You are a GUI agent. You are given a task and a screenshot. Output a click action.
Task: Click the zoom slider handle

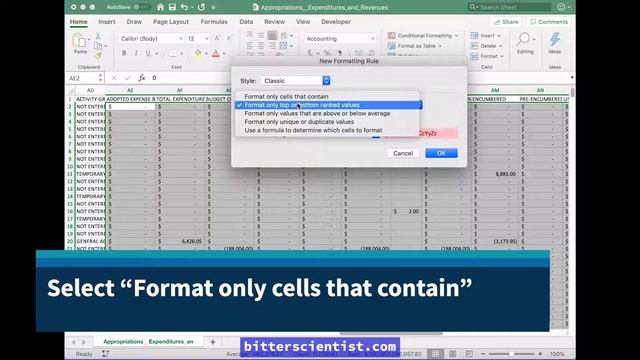(511, 354)
